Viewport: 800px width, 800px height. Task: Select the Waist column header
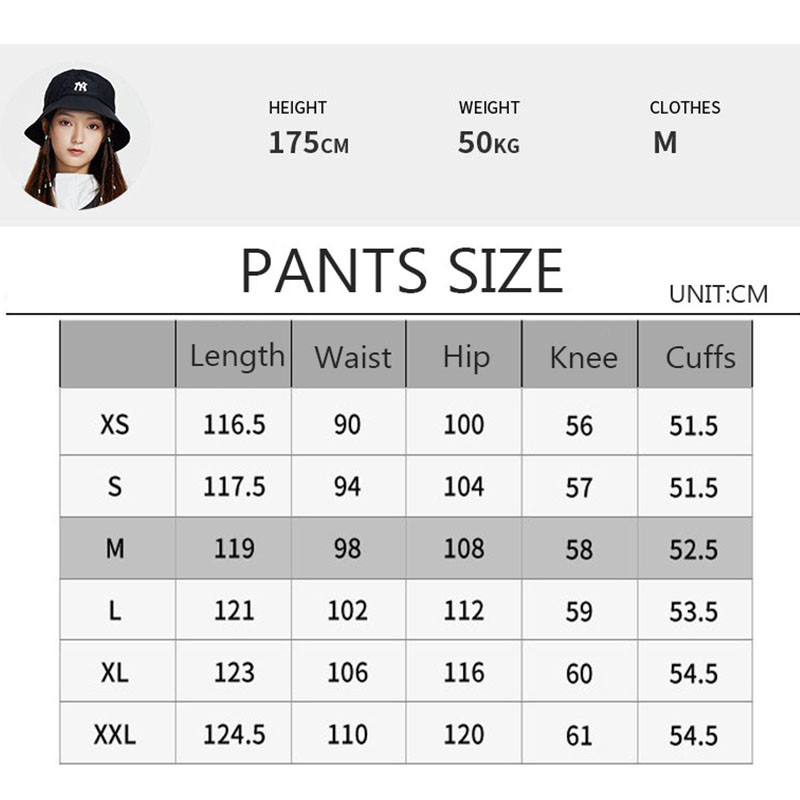[x=352, y=357]
